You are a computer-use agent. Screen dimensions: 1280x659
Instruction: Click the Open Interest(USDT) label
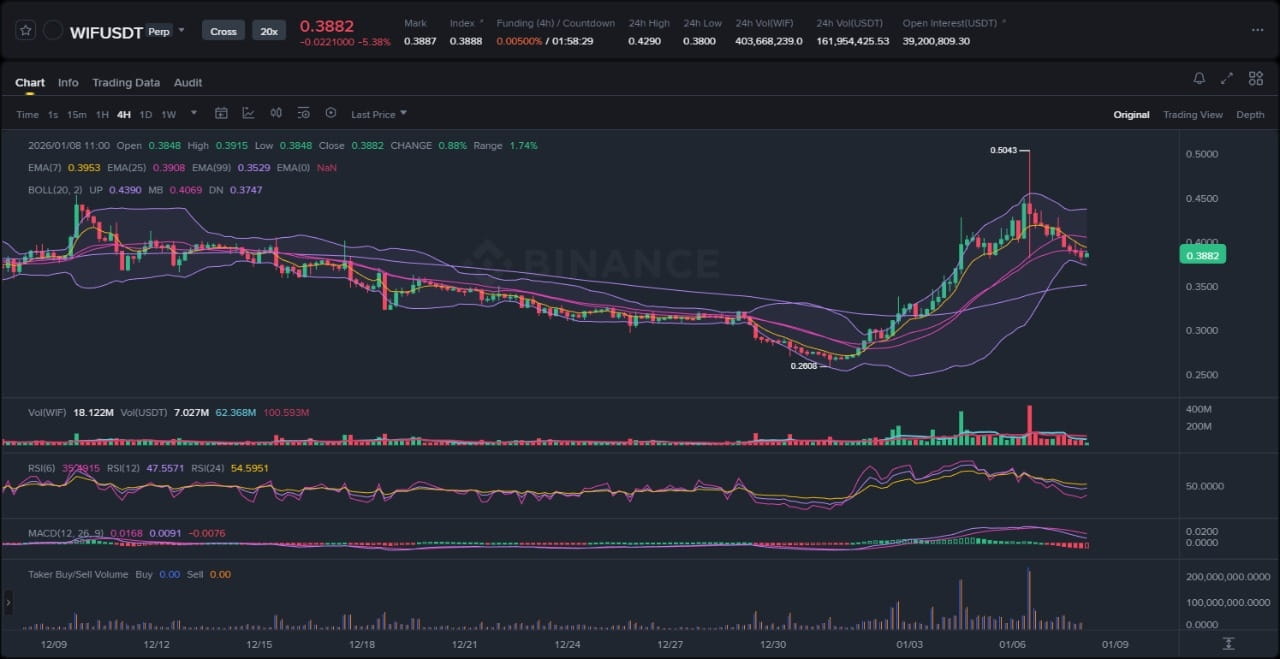pos(950,23)
